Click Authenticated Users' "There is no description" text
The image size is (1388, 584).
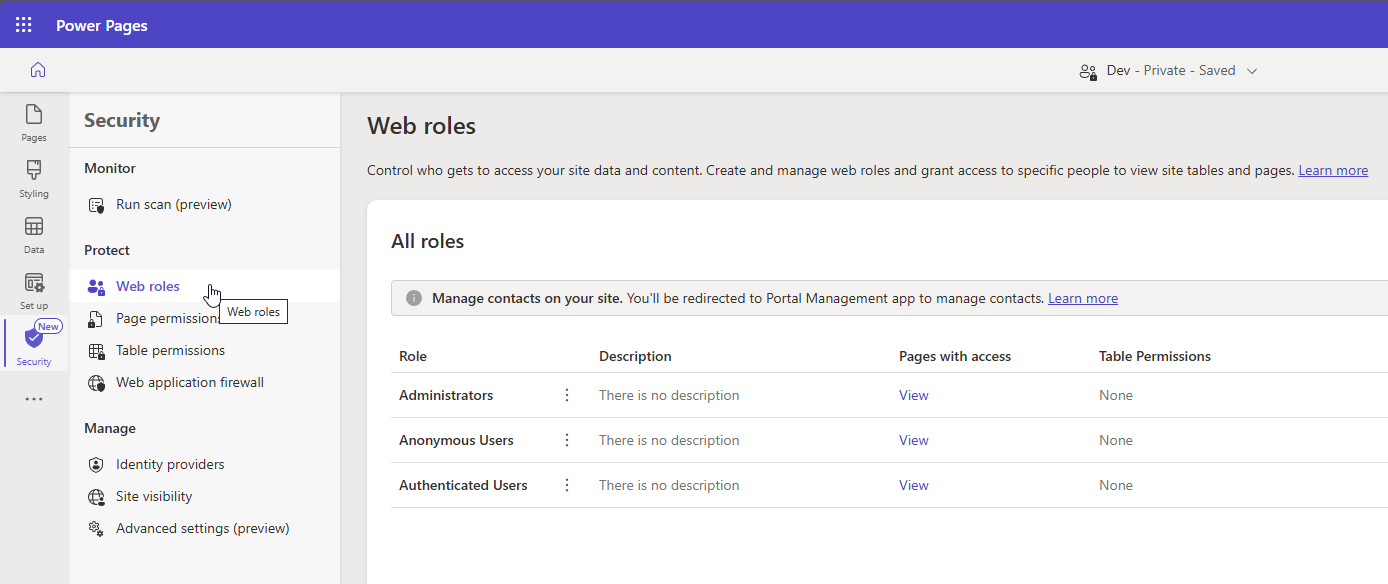click(669, 485)
